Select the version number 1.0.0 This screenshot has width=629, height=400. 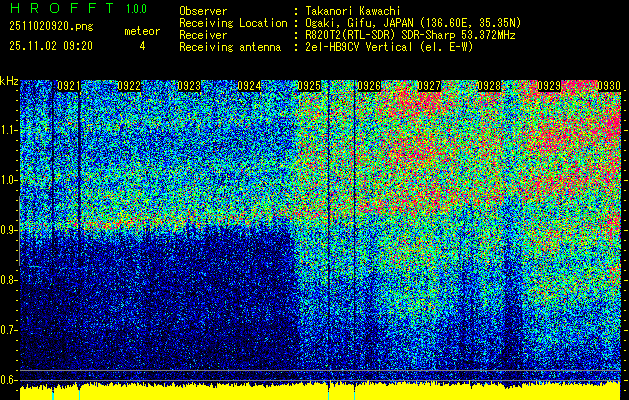point(136,9)
